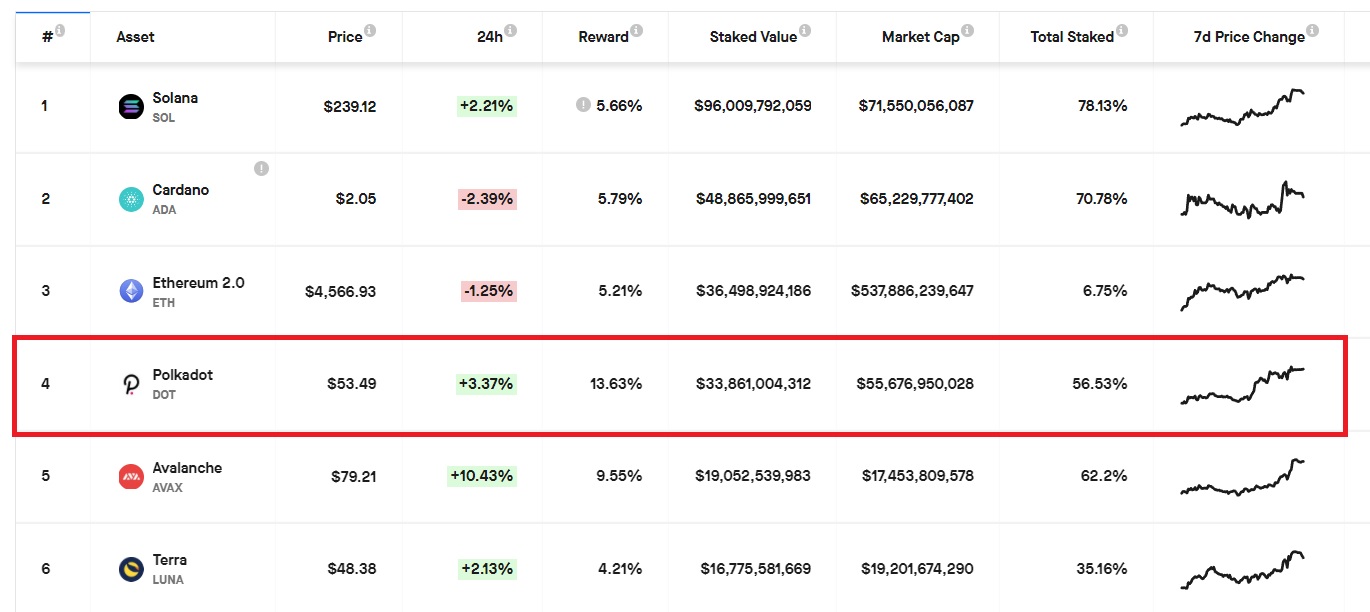Open the Avalanche asset link

click(187, 468)
